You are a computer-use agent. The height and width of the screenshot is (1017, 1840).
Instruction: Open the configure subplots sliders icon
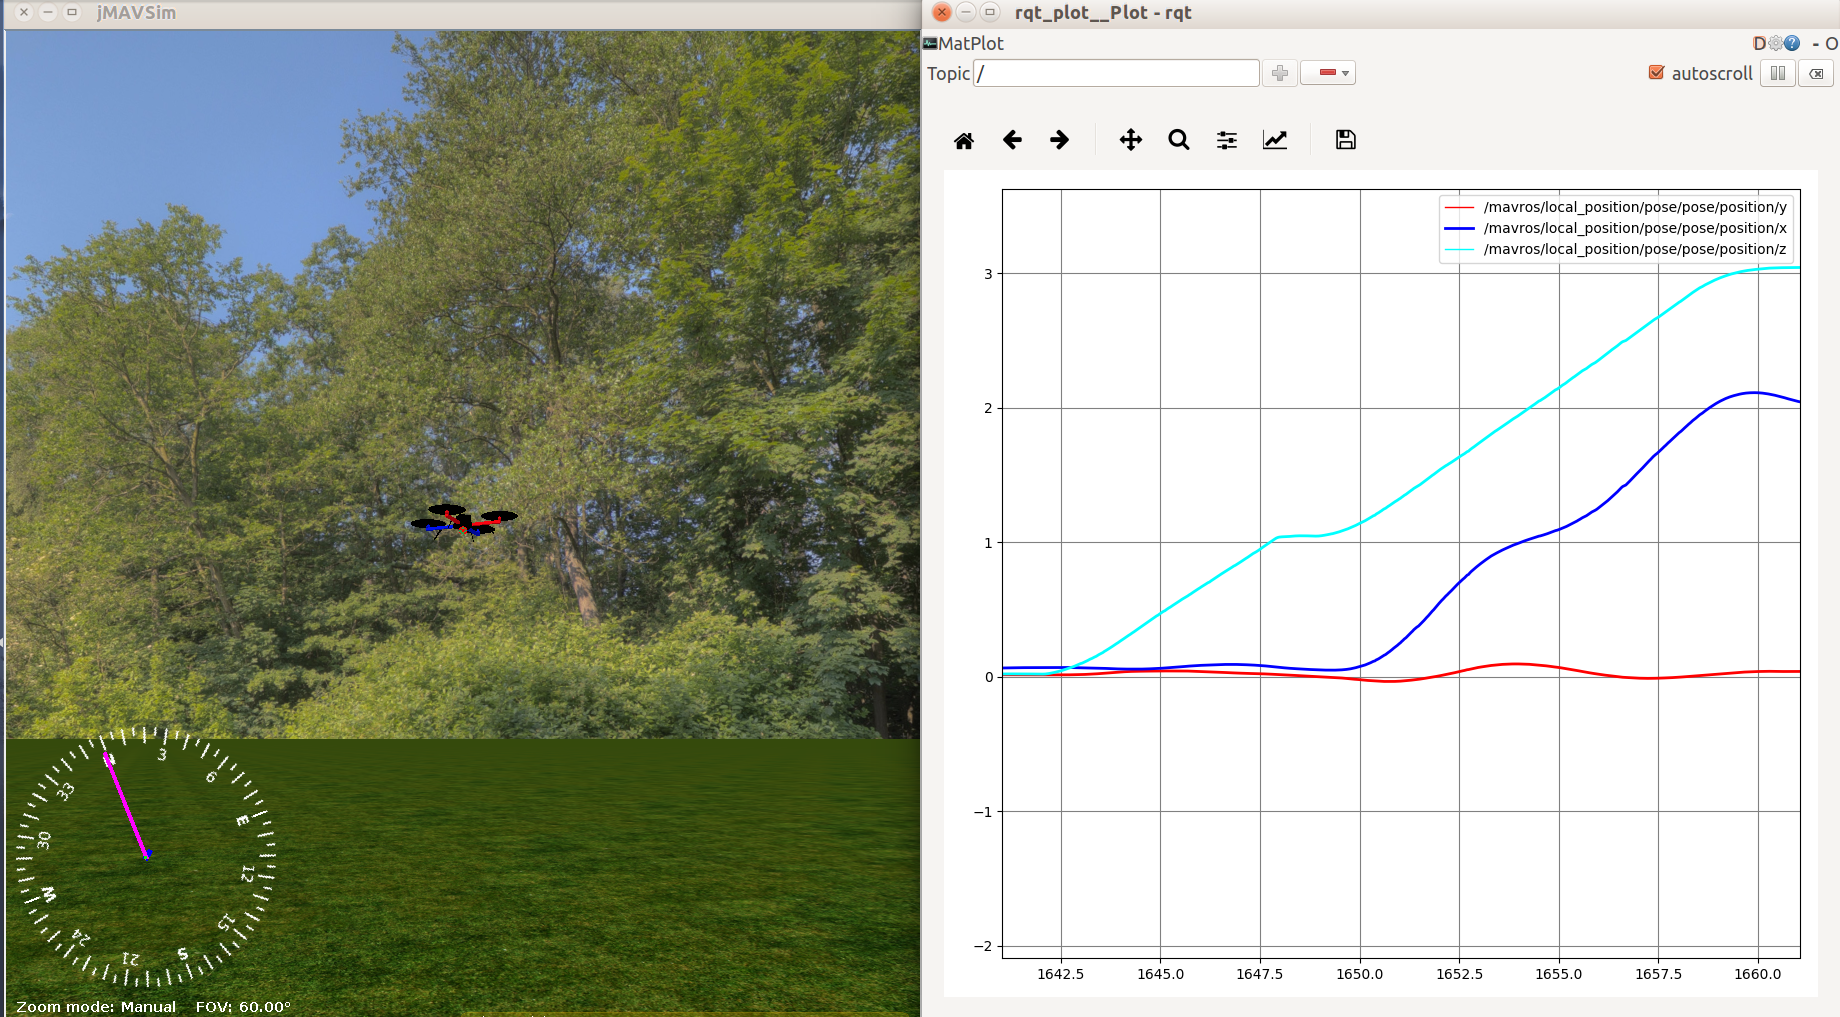(1227, 140)
